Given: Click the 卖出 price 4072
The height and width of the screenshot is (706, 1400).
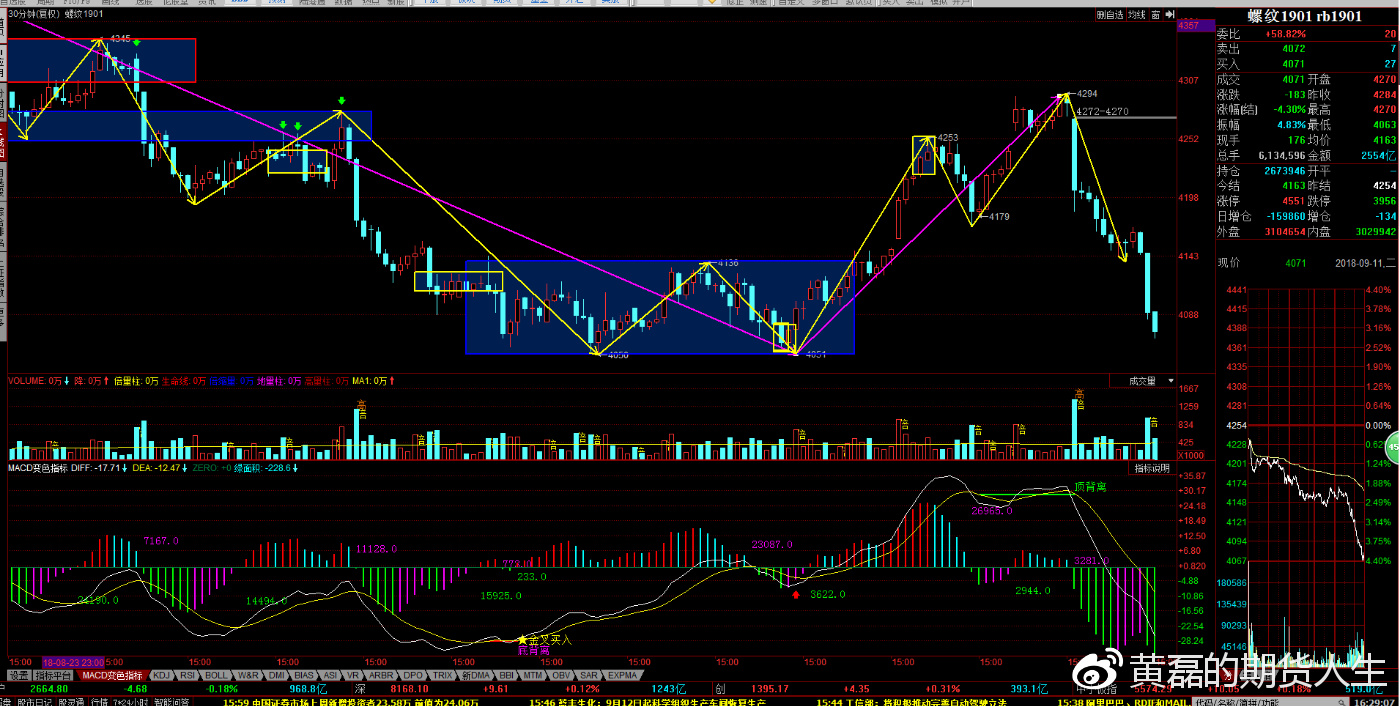Looking at the screenshot, I should (1293, 48).
